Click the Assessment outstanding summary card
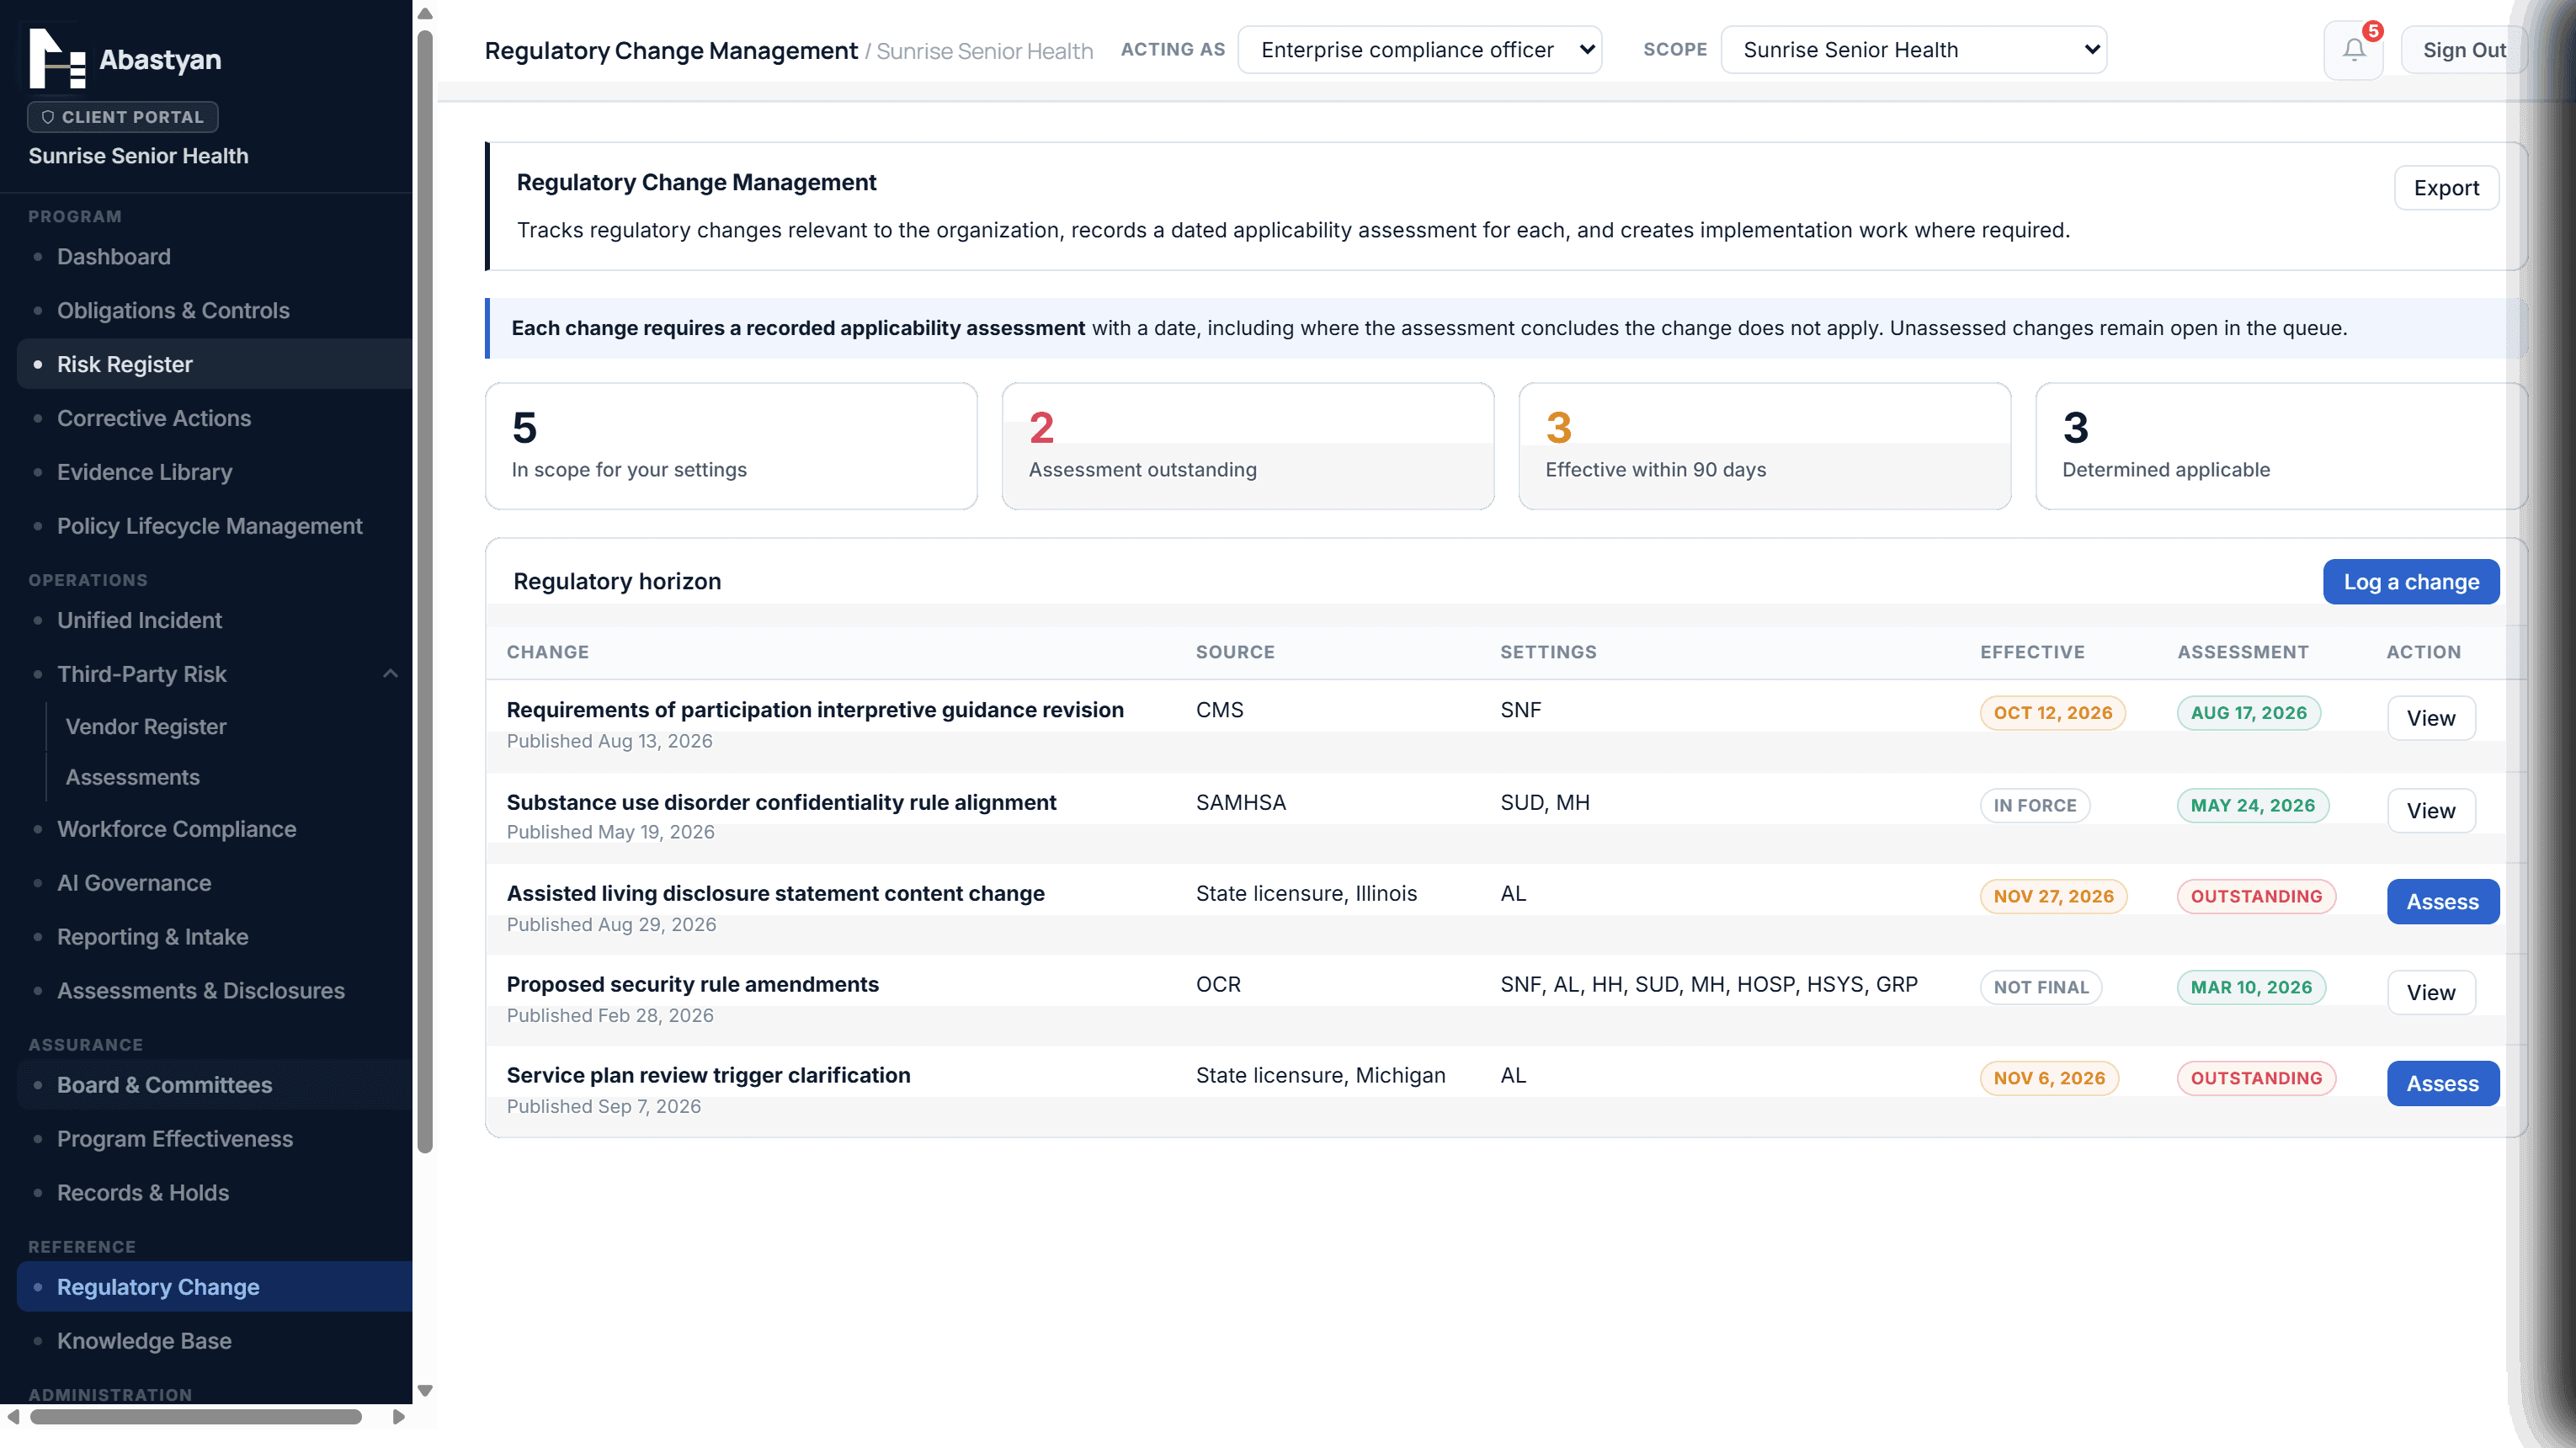The height and width of the screenshot is (1448, 2576). pyautogui.click(x=1248, y=446)
